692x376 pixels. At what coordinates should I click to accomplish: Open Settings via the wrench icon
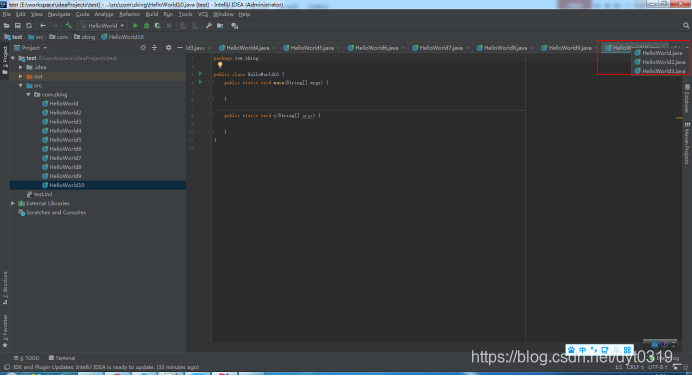tap(209, 26)
